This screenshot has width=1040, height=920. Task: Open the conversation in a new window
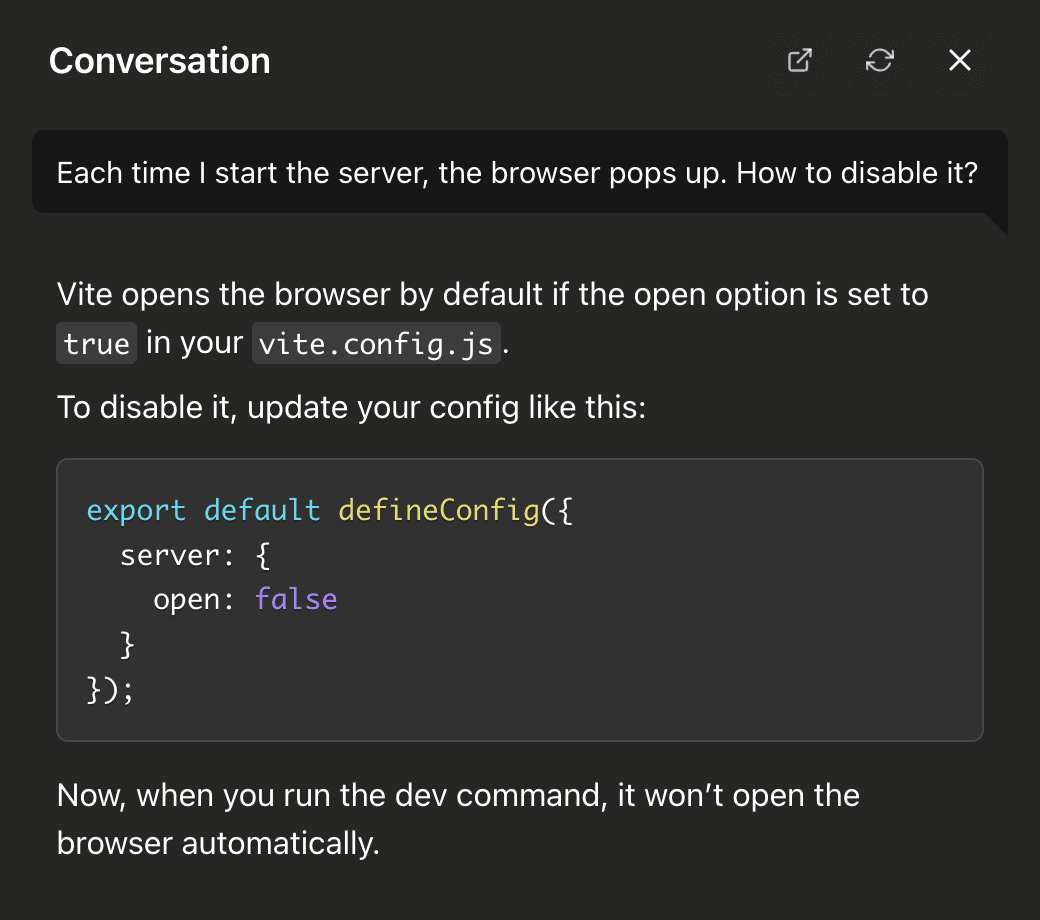(x=799, y=61)
